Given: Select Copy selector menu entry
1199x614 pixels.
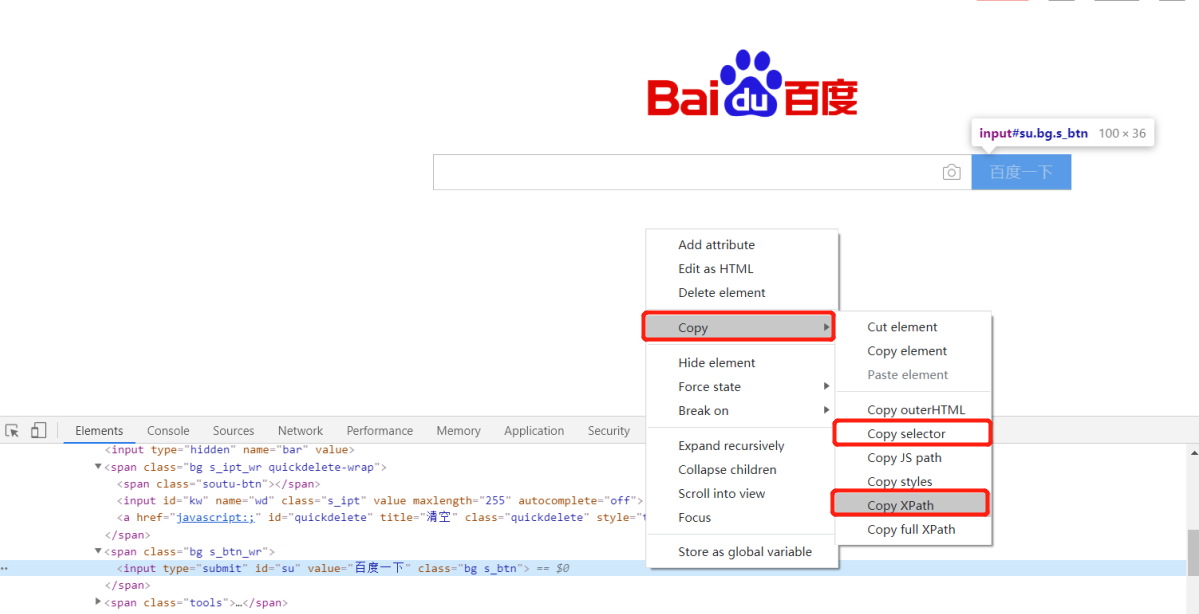Looking at the screenshot, I should click(906, 434).
